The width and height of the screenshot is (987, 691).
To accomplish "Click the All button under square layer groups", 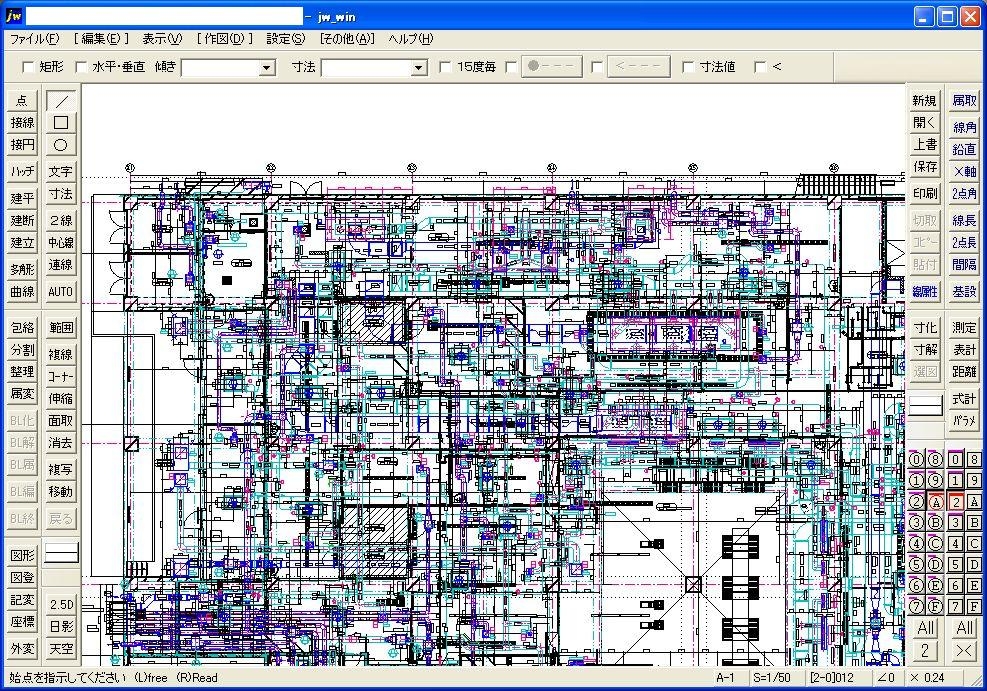I will click(x=964, y=627).
